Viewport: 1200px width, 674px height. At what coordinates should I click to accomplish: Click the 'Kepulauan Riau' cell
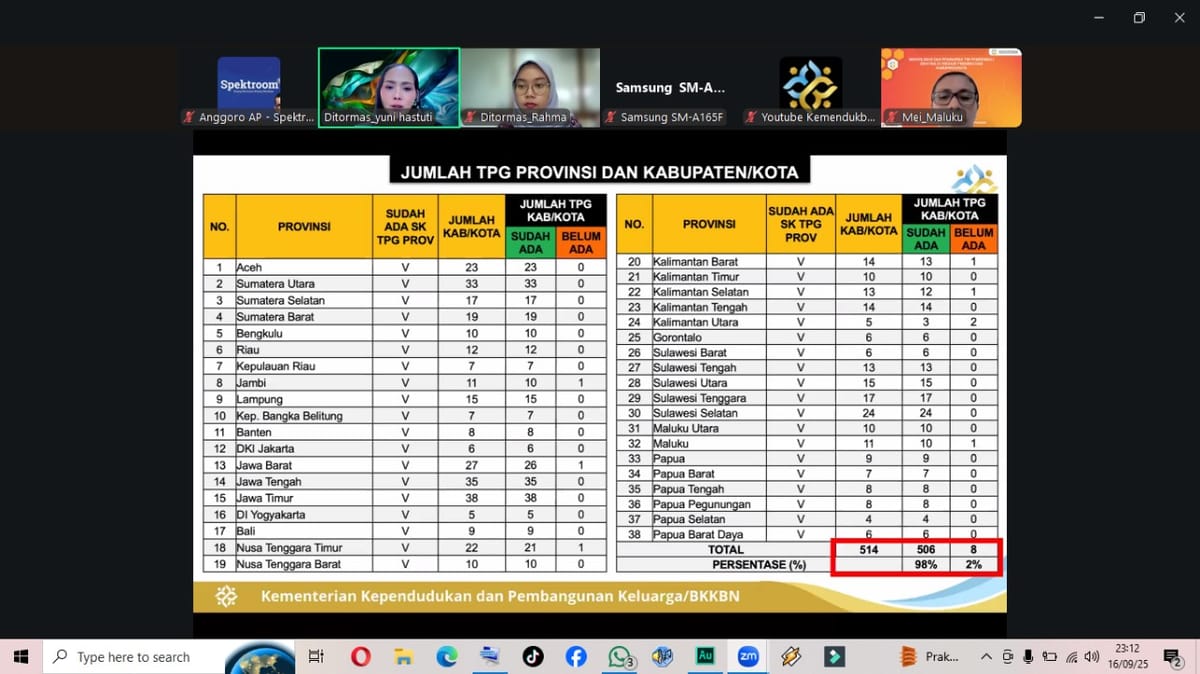point(304,366)
